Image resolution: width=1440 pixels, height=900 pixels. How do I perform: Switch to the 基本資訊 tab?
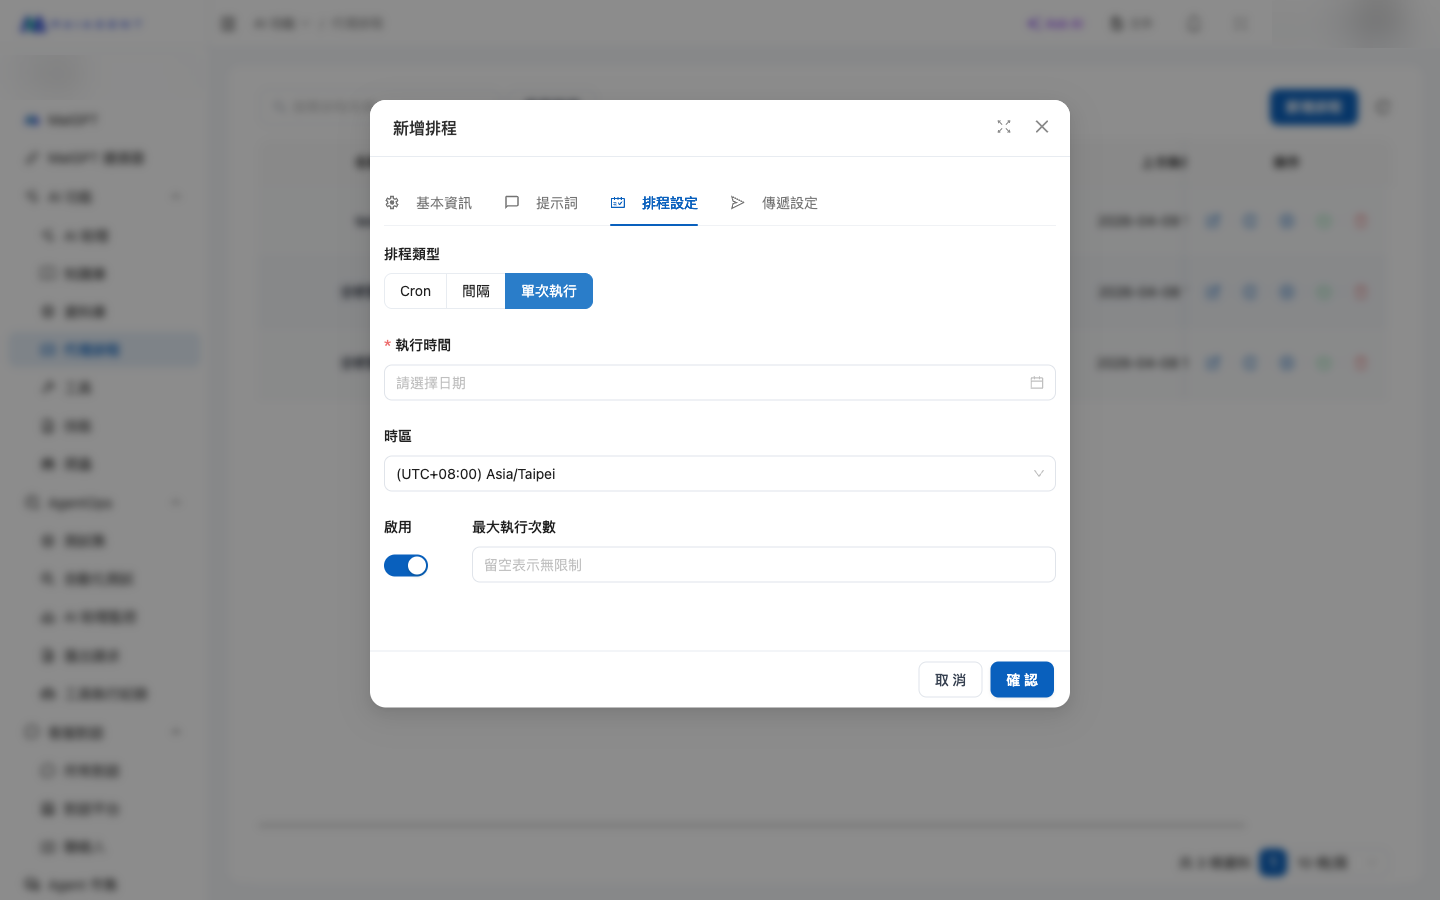(x=428, y=203)
